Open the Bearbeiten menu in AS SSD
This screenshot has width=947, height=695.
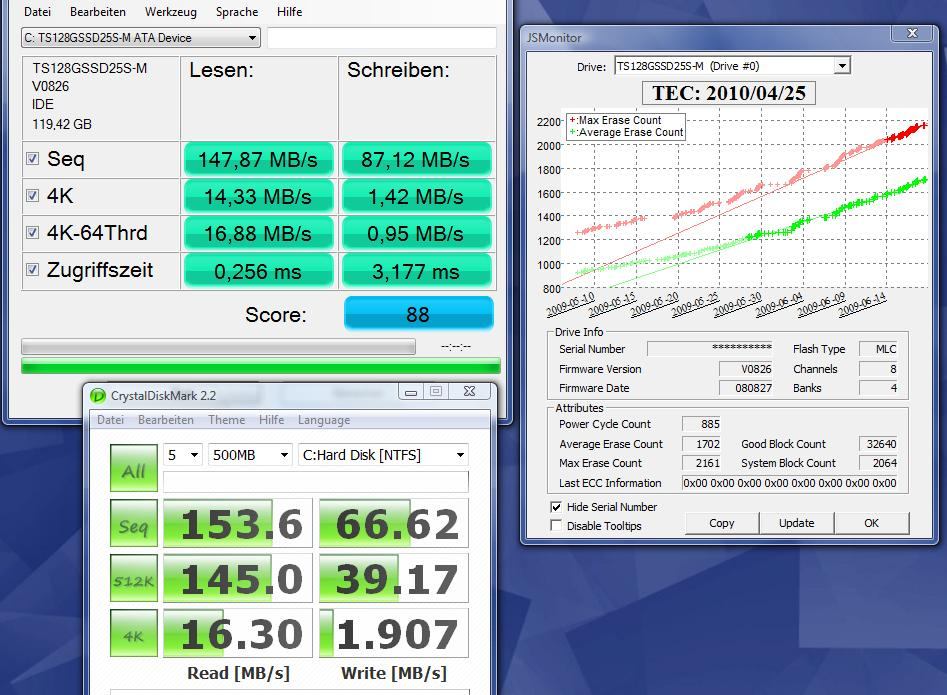pyautogui.click(x=98, y=11)
